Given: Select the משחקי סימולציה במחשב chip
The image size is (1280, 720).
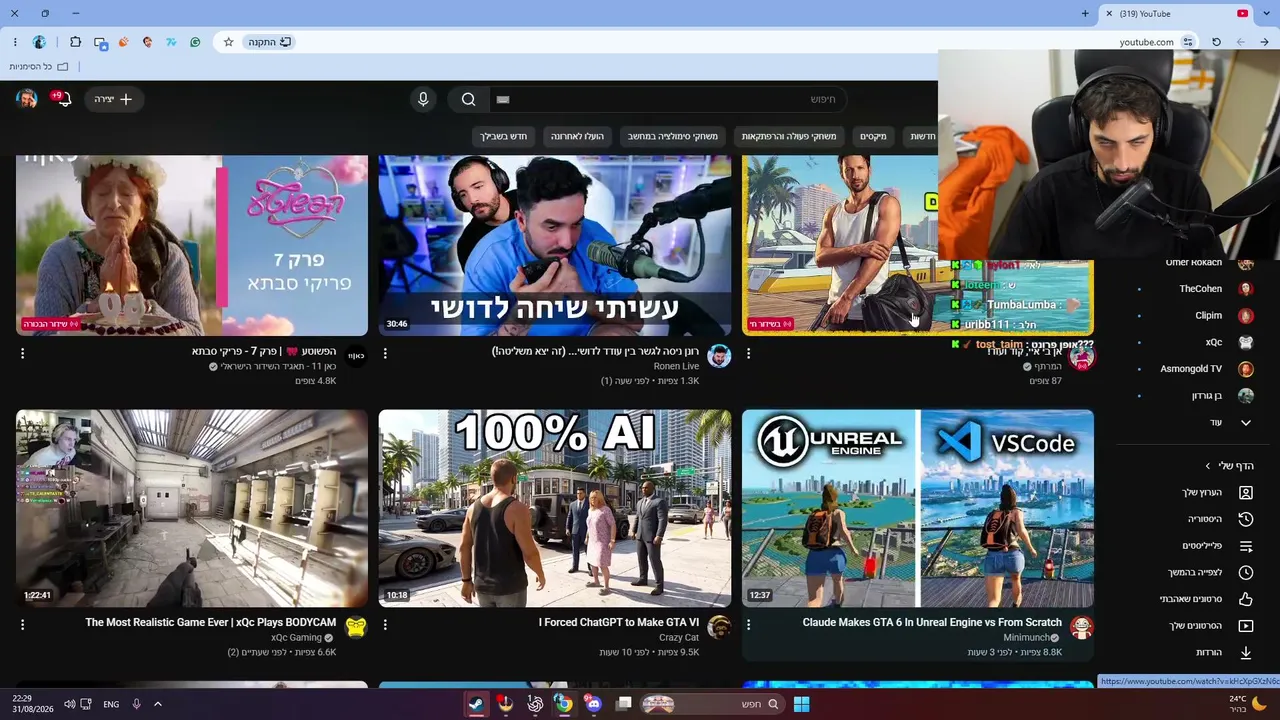Looking at the screenshot, I should pyautogui.click(x=673, y=136).
